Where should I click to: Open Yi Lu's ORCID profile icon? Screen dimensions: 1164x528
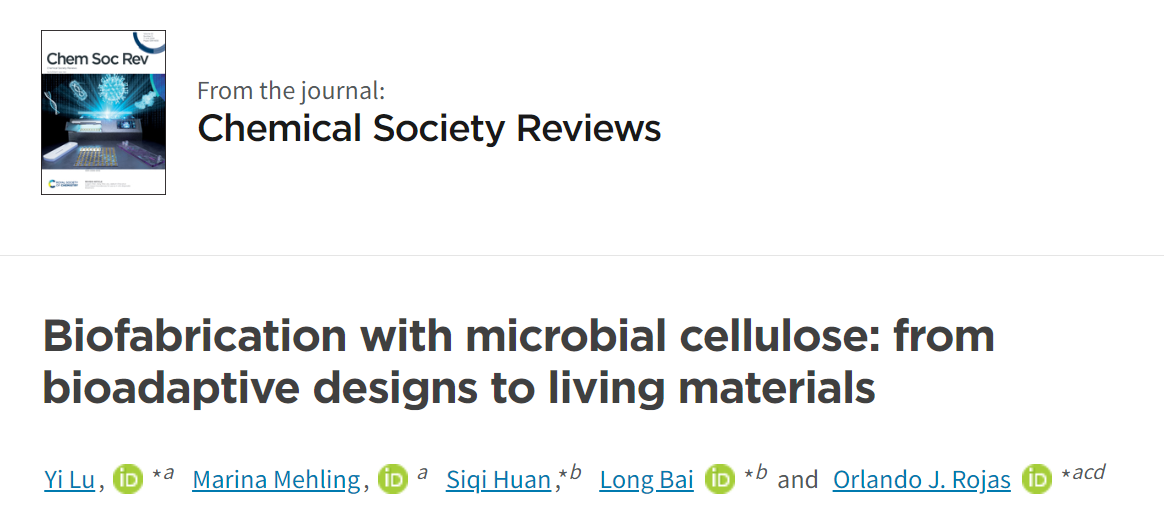tap(128, 479)
